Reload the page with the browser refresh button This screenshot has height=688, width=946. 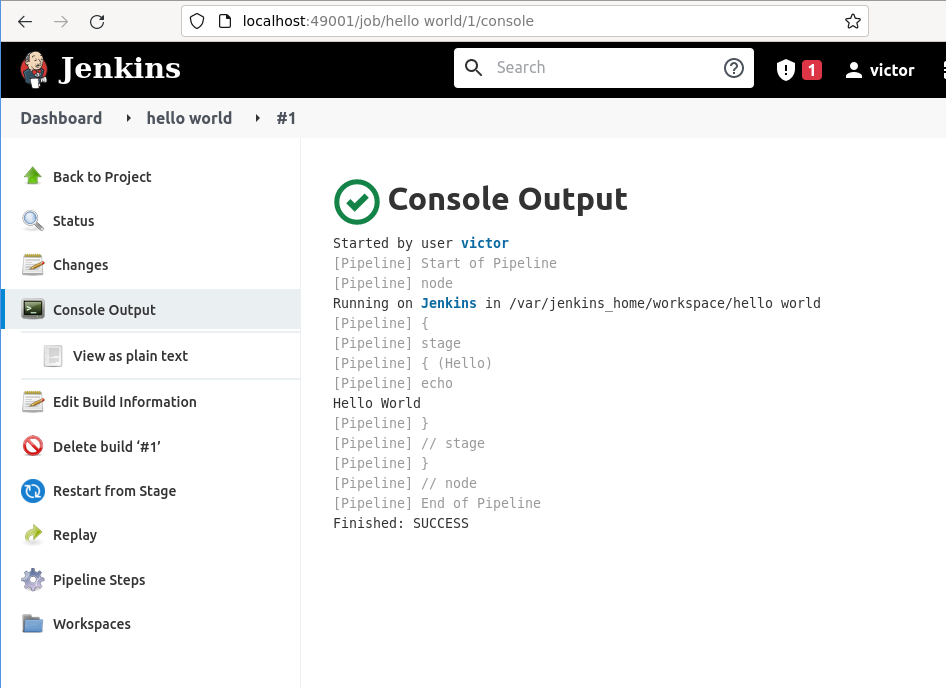[x=97, y=21]
